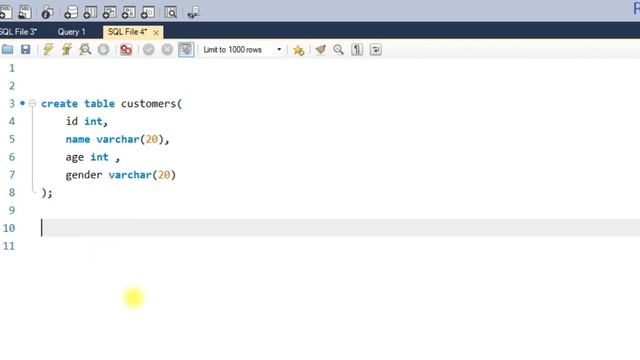
Task: Click line number 1 in the gutter
Action: [12, 68]
